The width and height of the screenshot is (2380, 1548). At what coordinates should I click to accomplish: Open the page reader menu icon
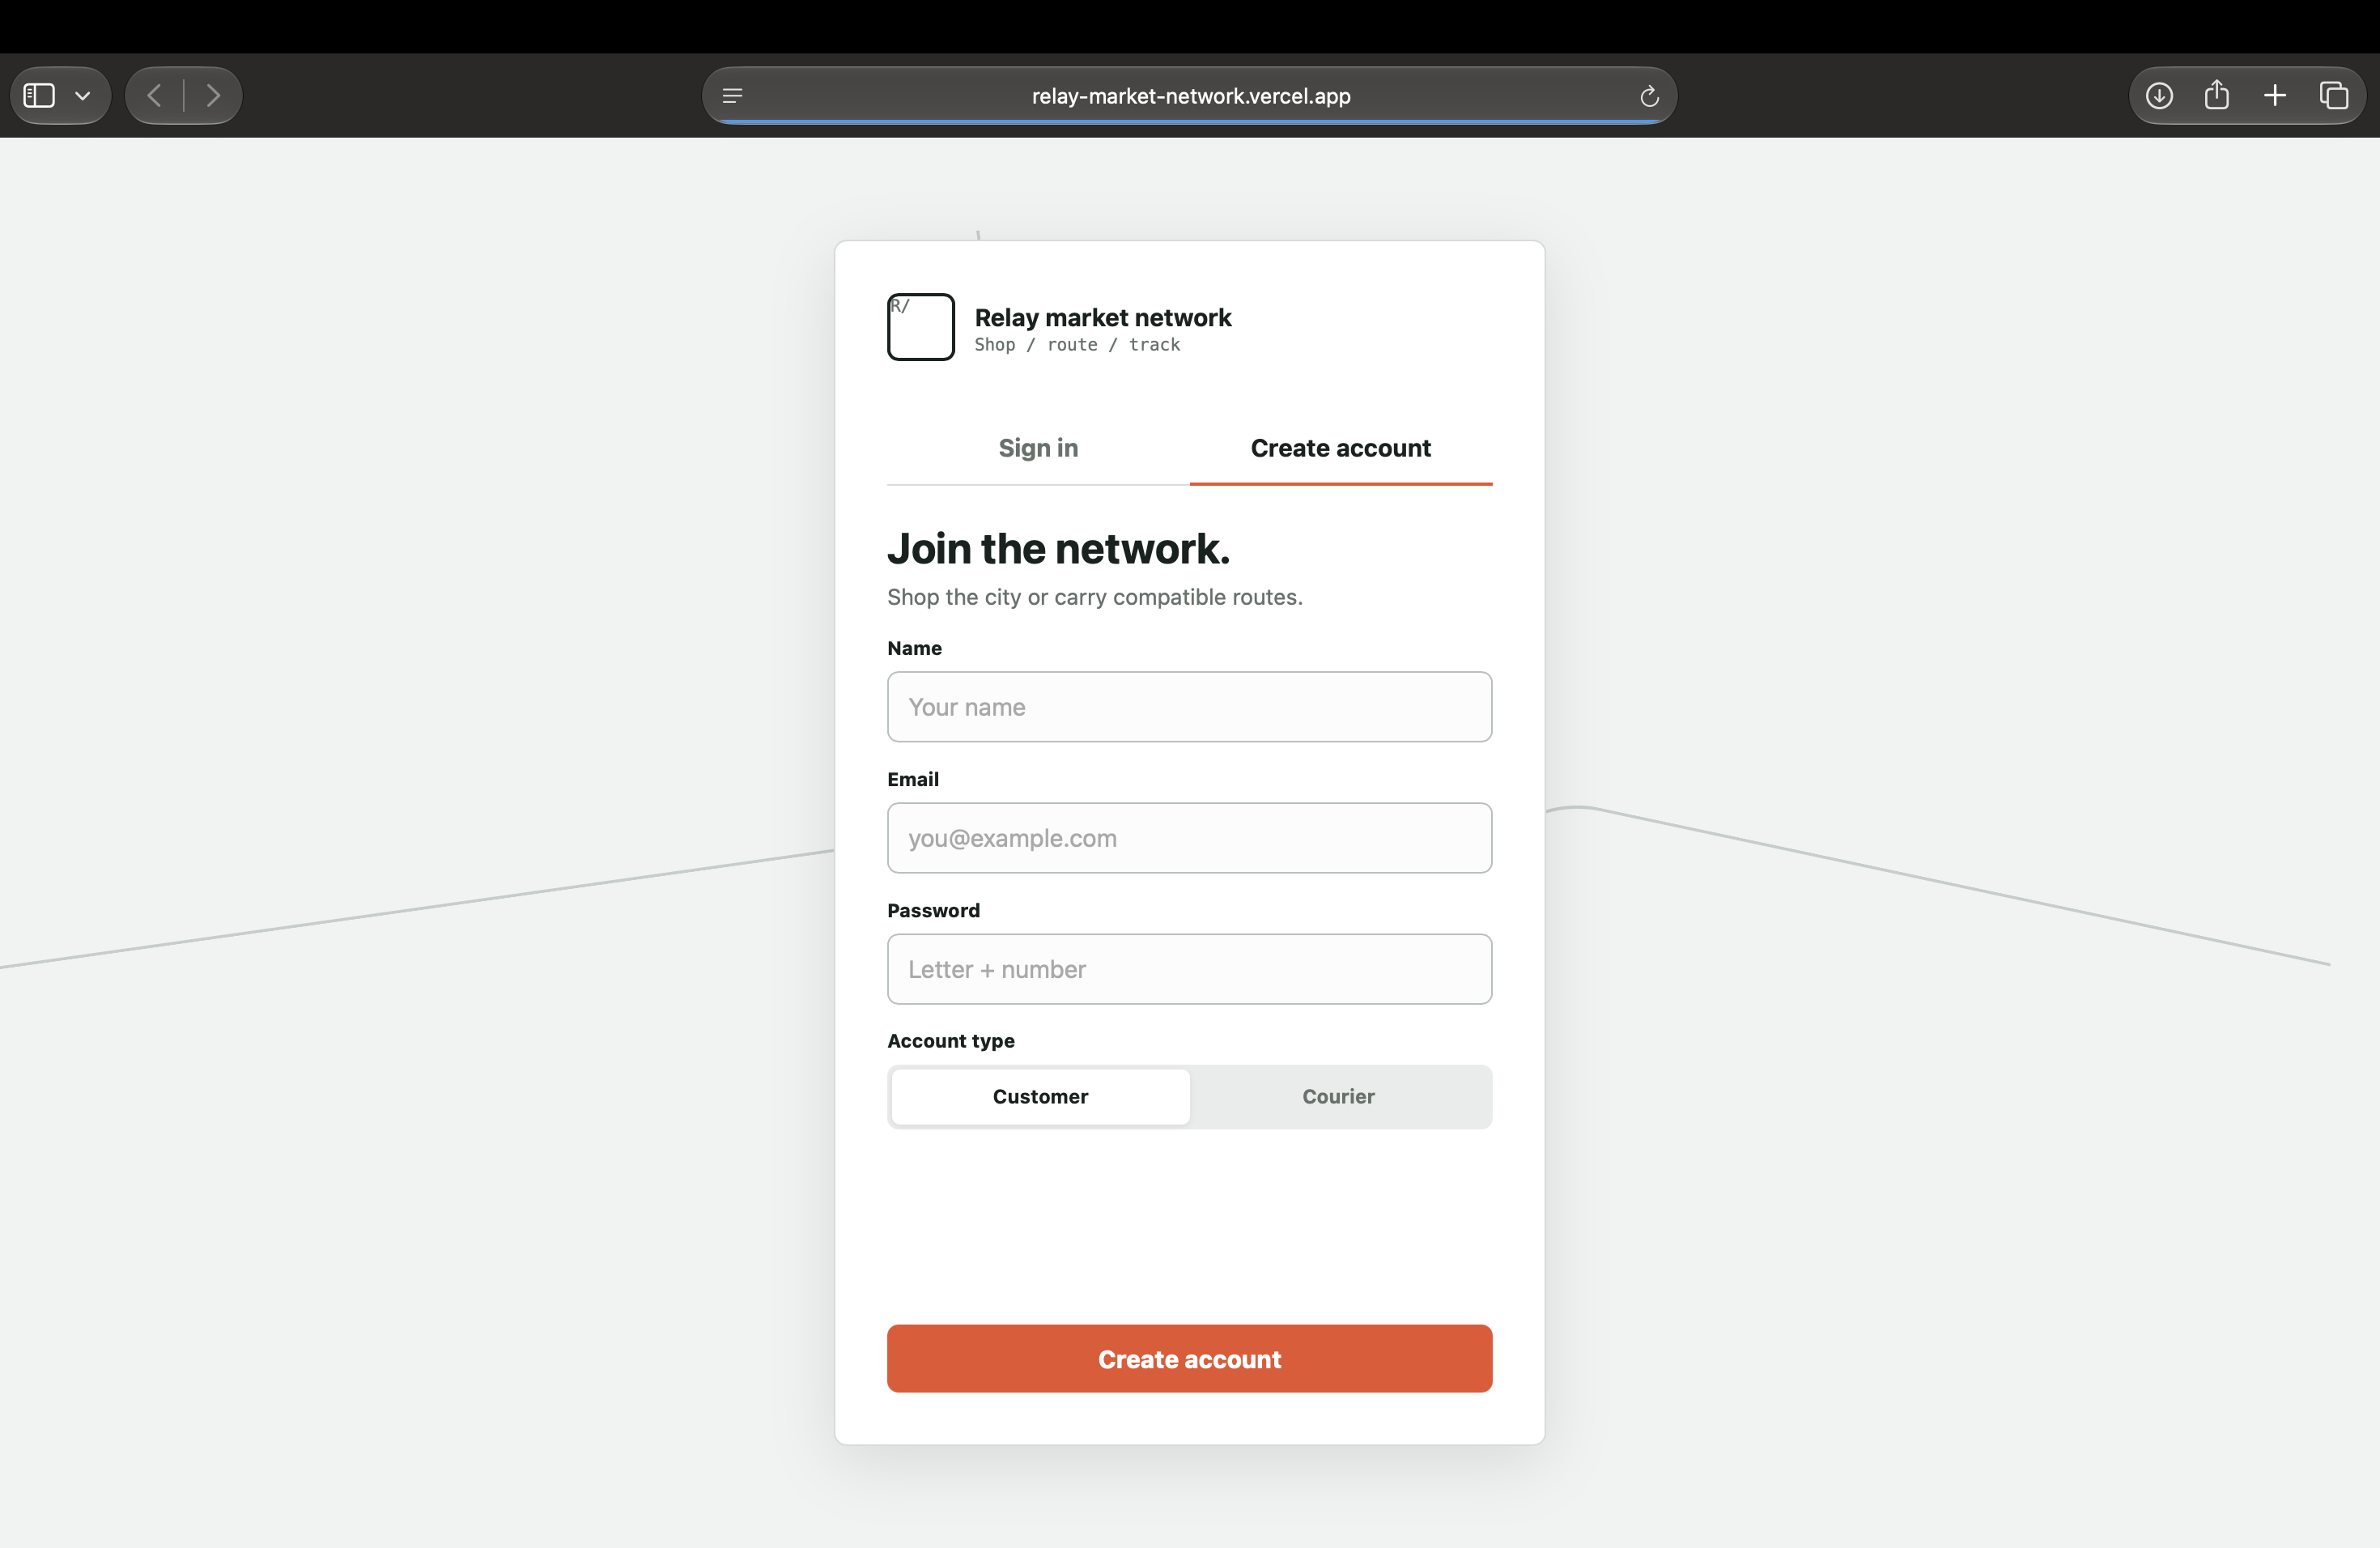(x=732, y=96)
